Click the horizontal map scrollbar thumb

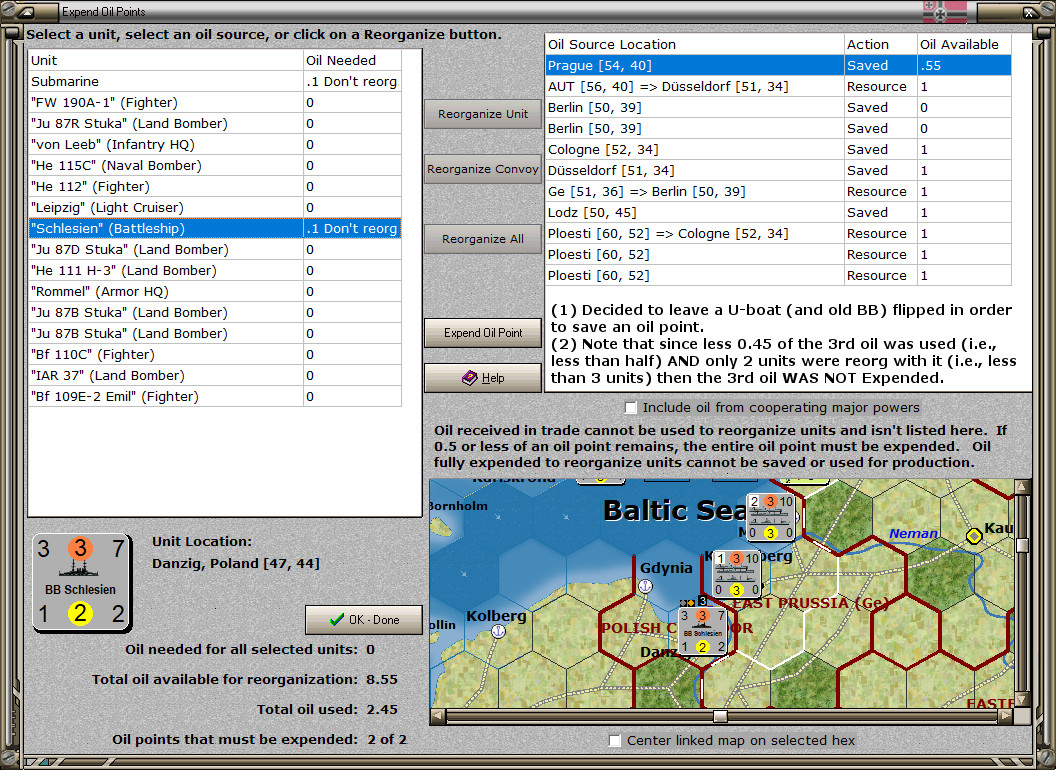point(720,716)
